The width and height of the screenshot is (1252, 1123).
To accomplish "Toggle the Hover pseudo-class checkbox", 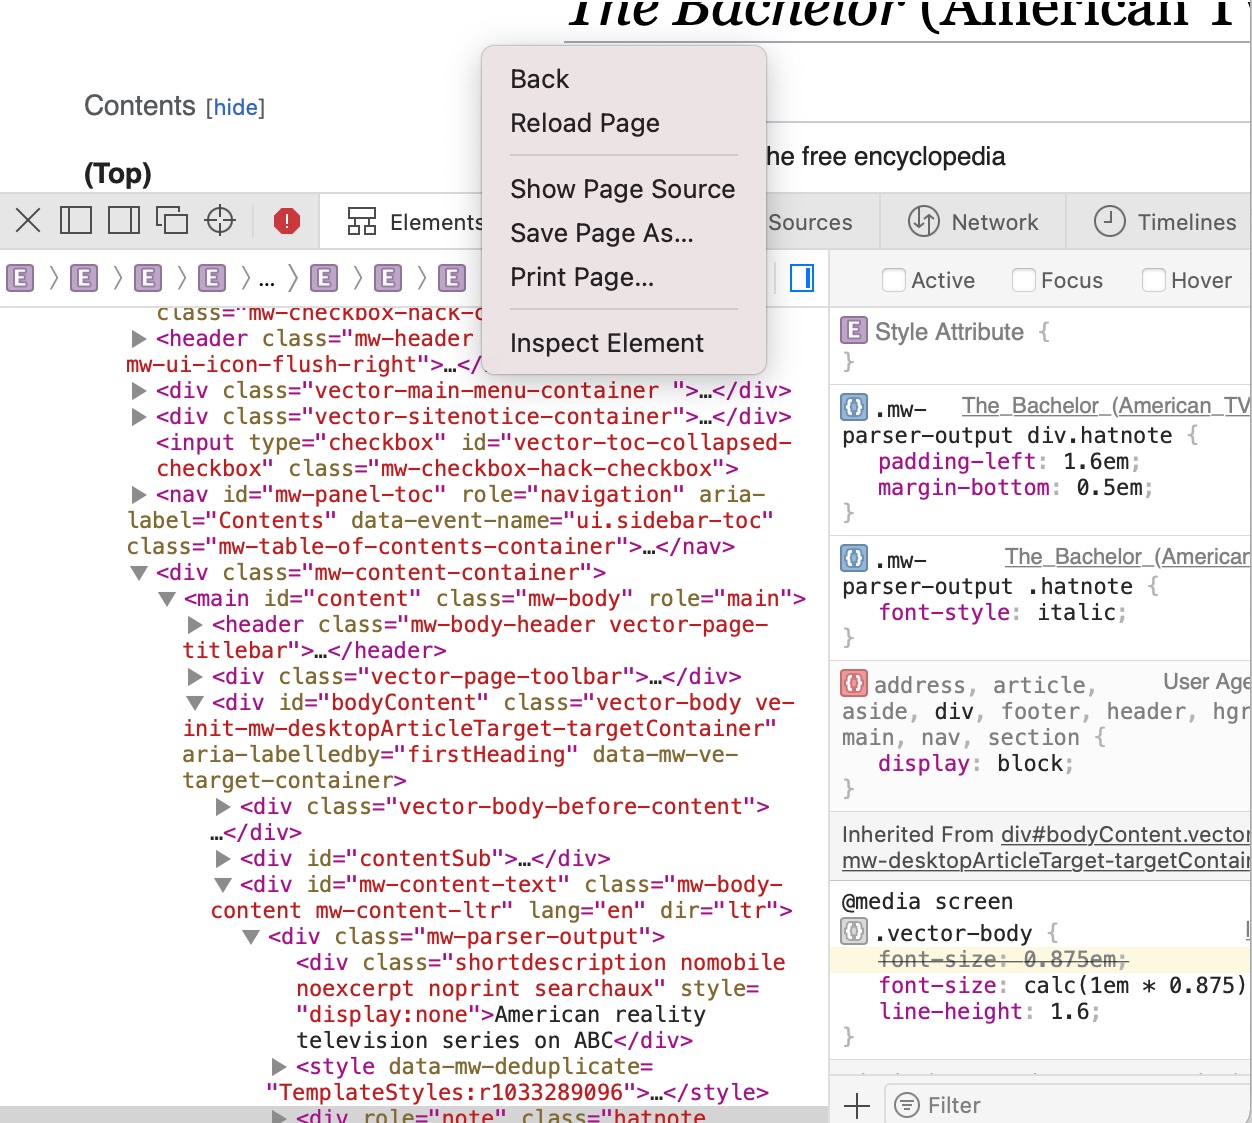I will (1154, 280).
